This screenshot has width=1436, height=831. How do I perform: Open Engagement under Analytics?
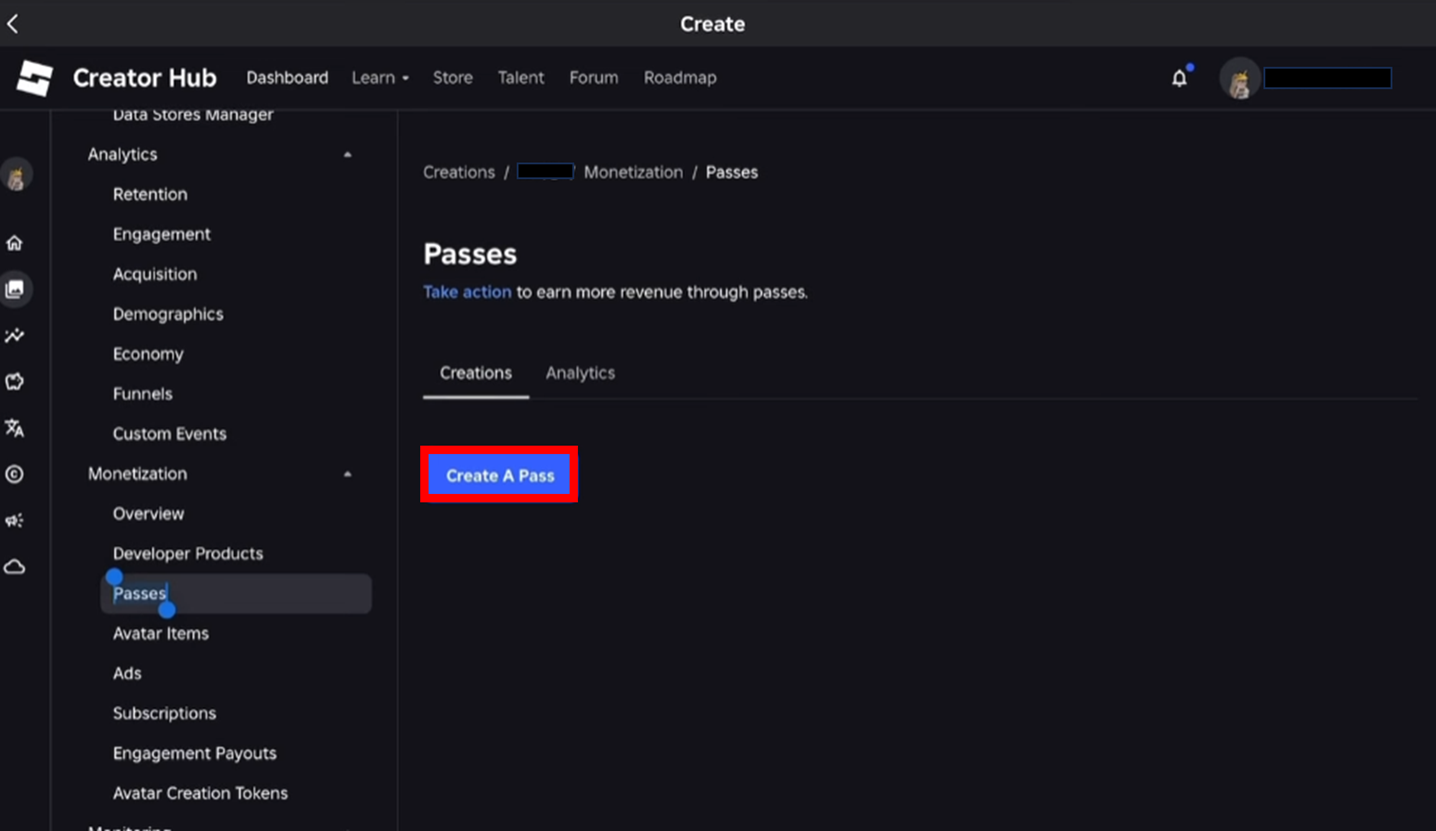coord(162,234)
